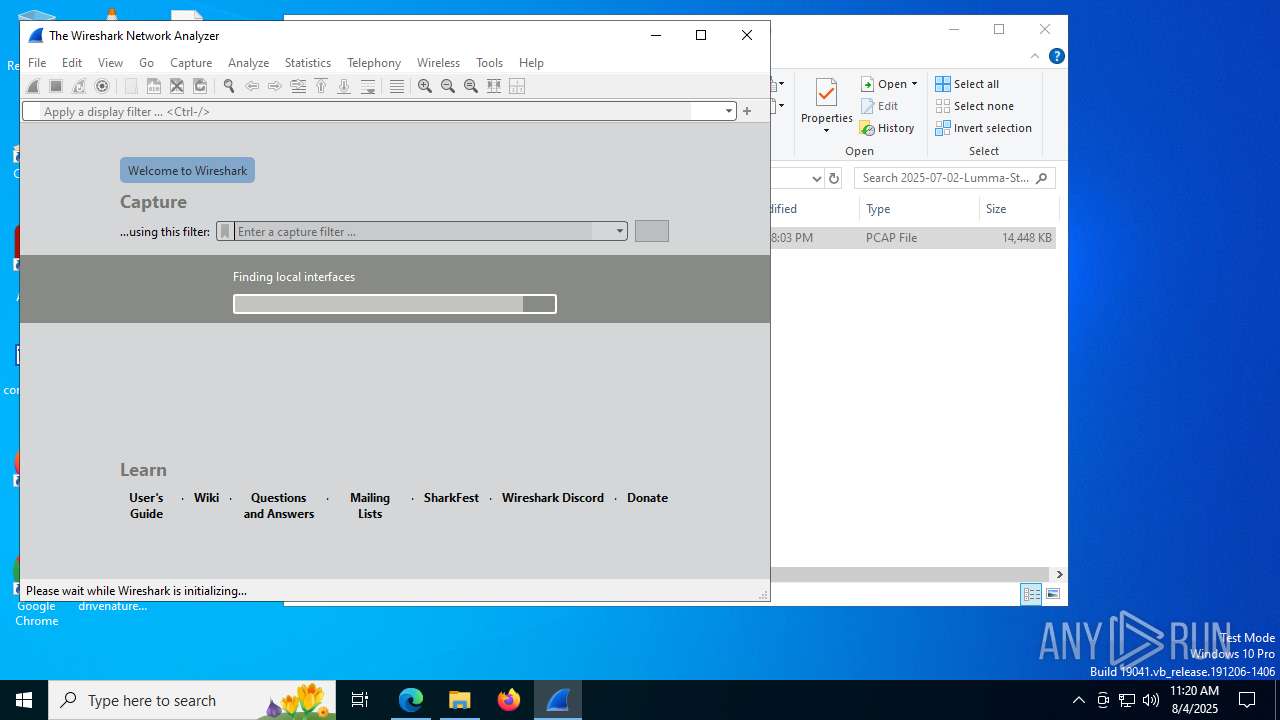
Task: Open the Analyze menu
Action: [248, 62]
